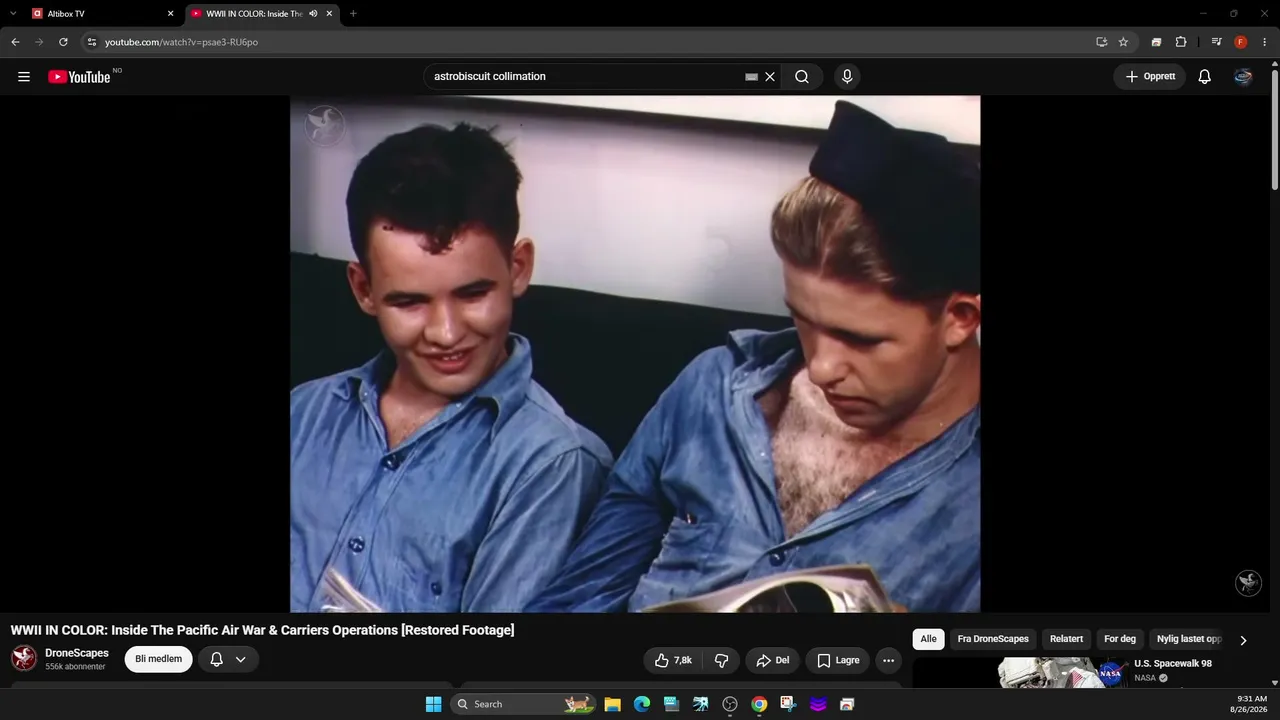1280x720 pixels.
Task: Open a new browser tab
Action: point(353,14)
